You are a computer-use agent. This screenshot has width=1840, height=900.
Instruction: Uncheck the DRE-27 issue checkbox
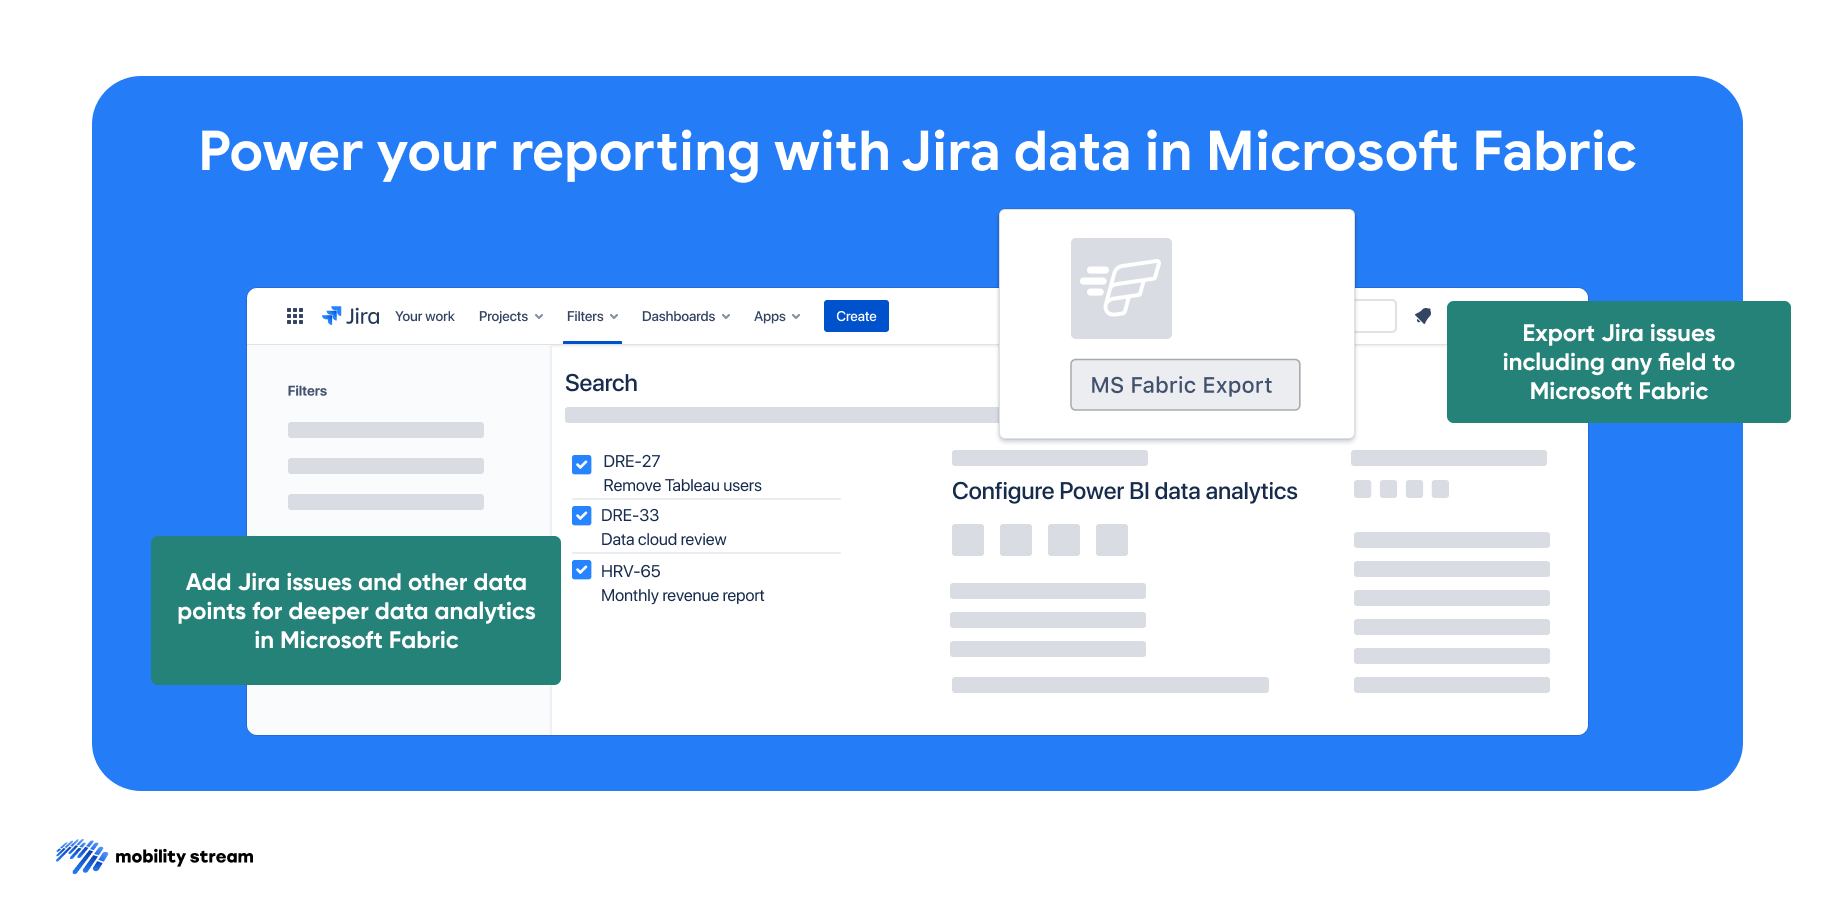point(582,464)
